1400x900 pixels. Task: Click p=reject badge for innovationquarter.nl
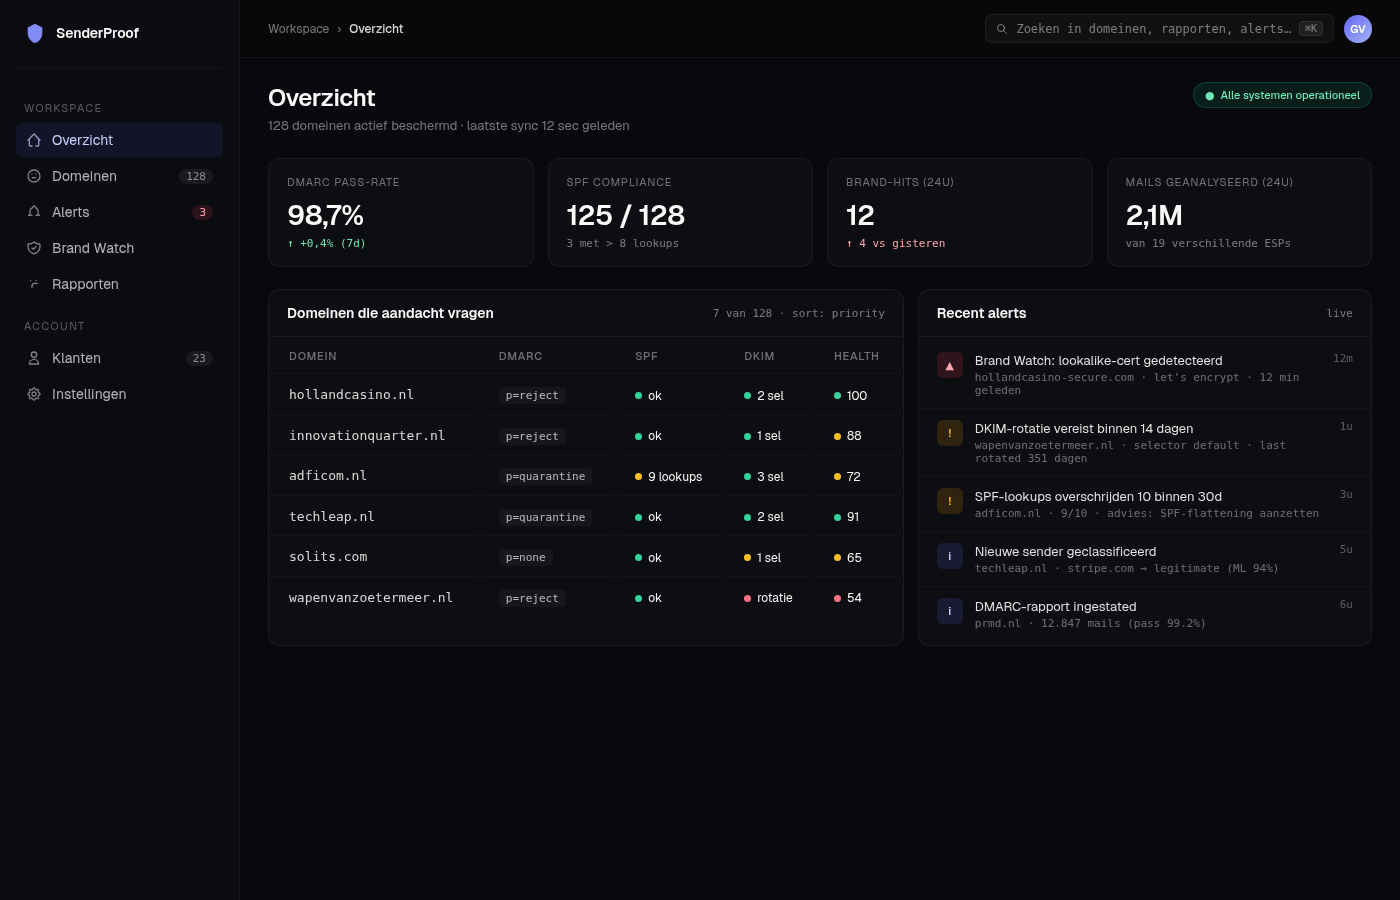pyautogui.click(x=532, y=436)
